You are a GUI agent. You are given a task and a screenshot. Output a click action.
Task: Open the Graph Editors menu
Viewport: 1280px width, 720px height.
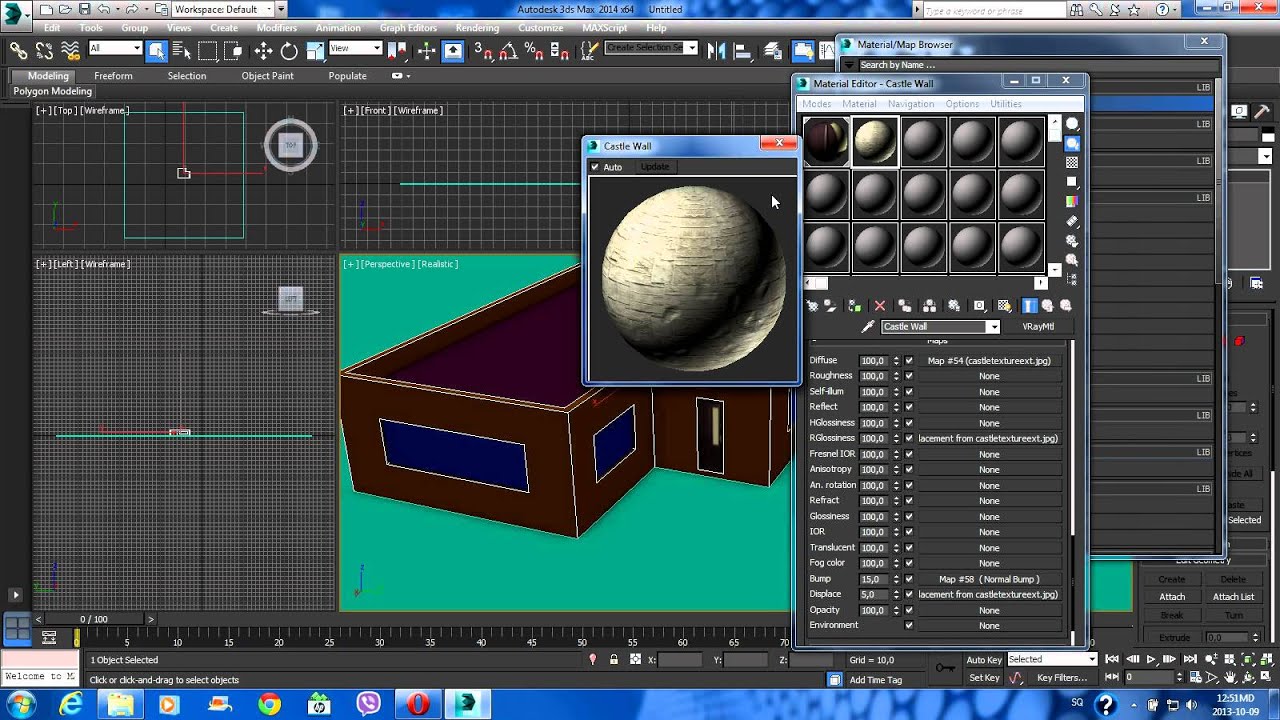[x=408, y=28]
